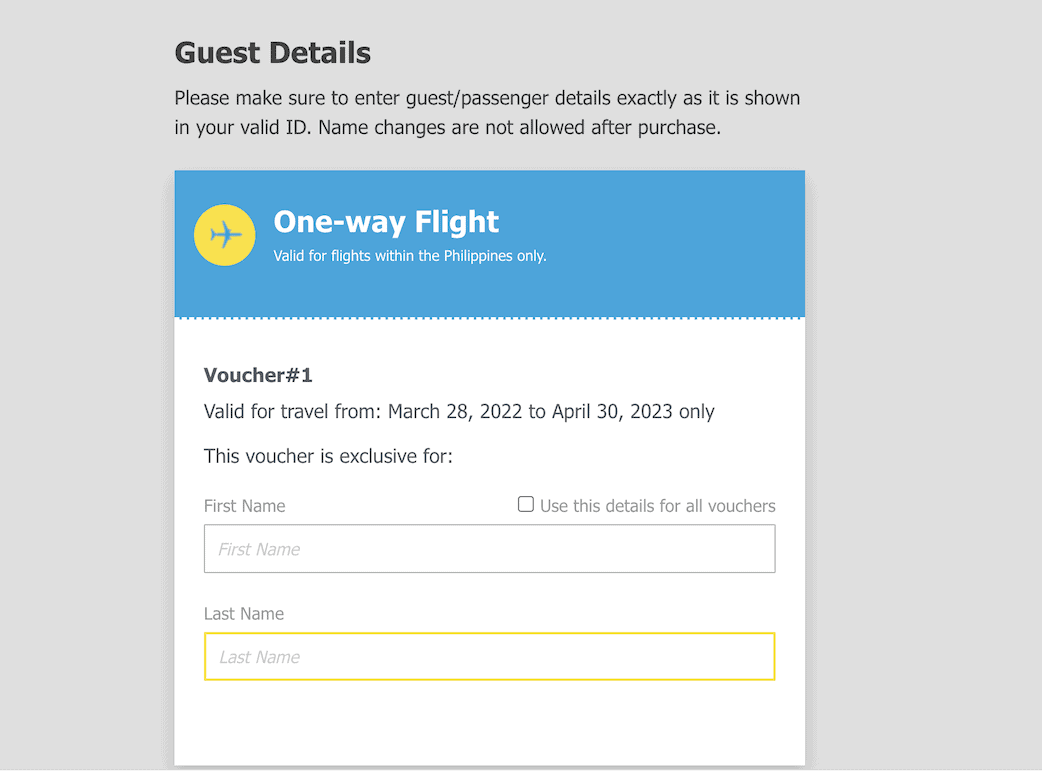Viewport: 1042px width, 774px height.
Task: Check 'Use this details for all vouchers'
Action: point(526,504)
